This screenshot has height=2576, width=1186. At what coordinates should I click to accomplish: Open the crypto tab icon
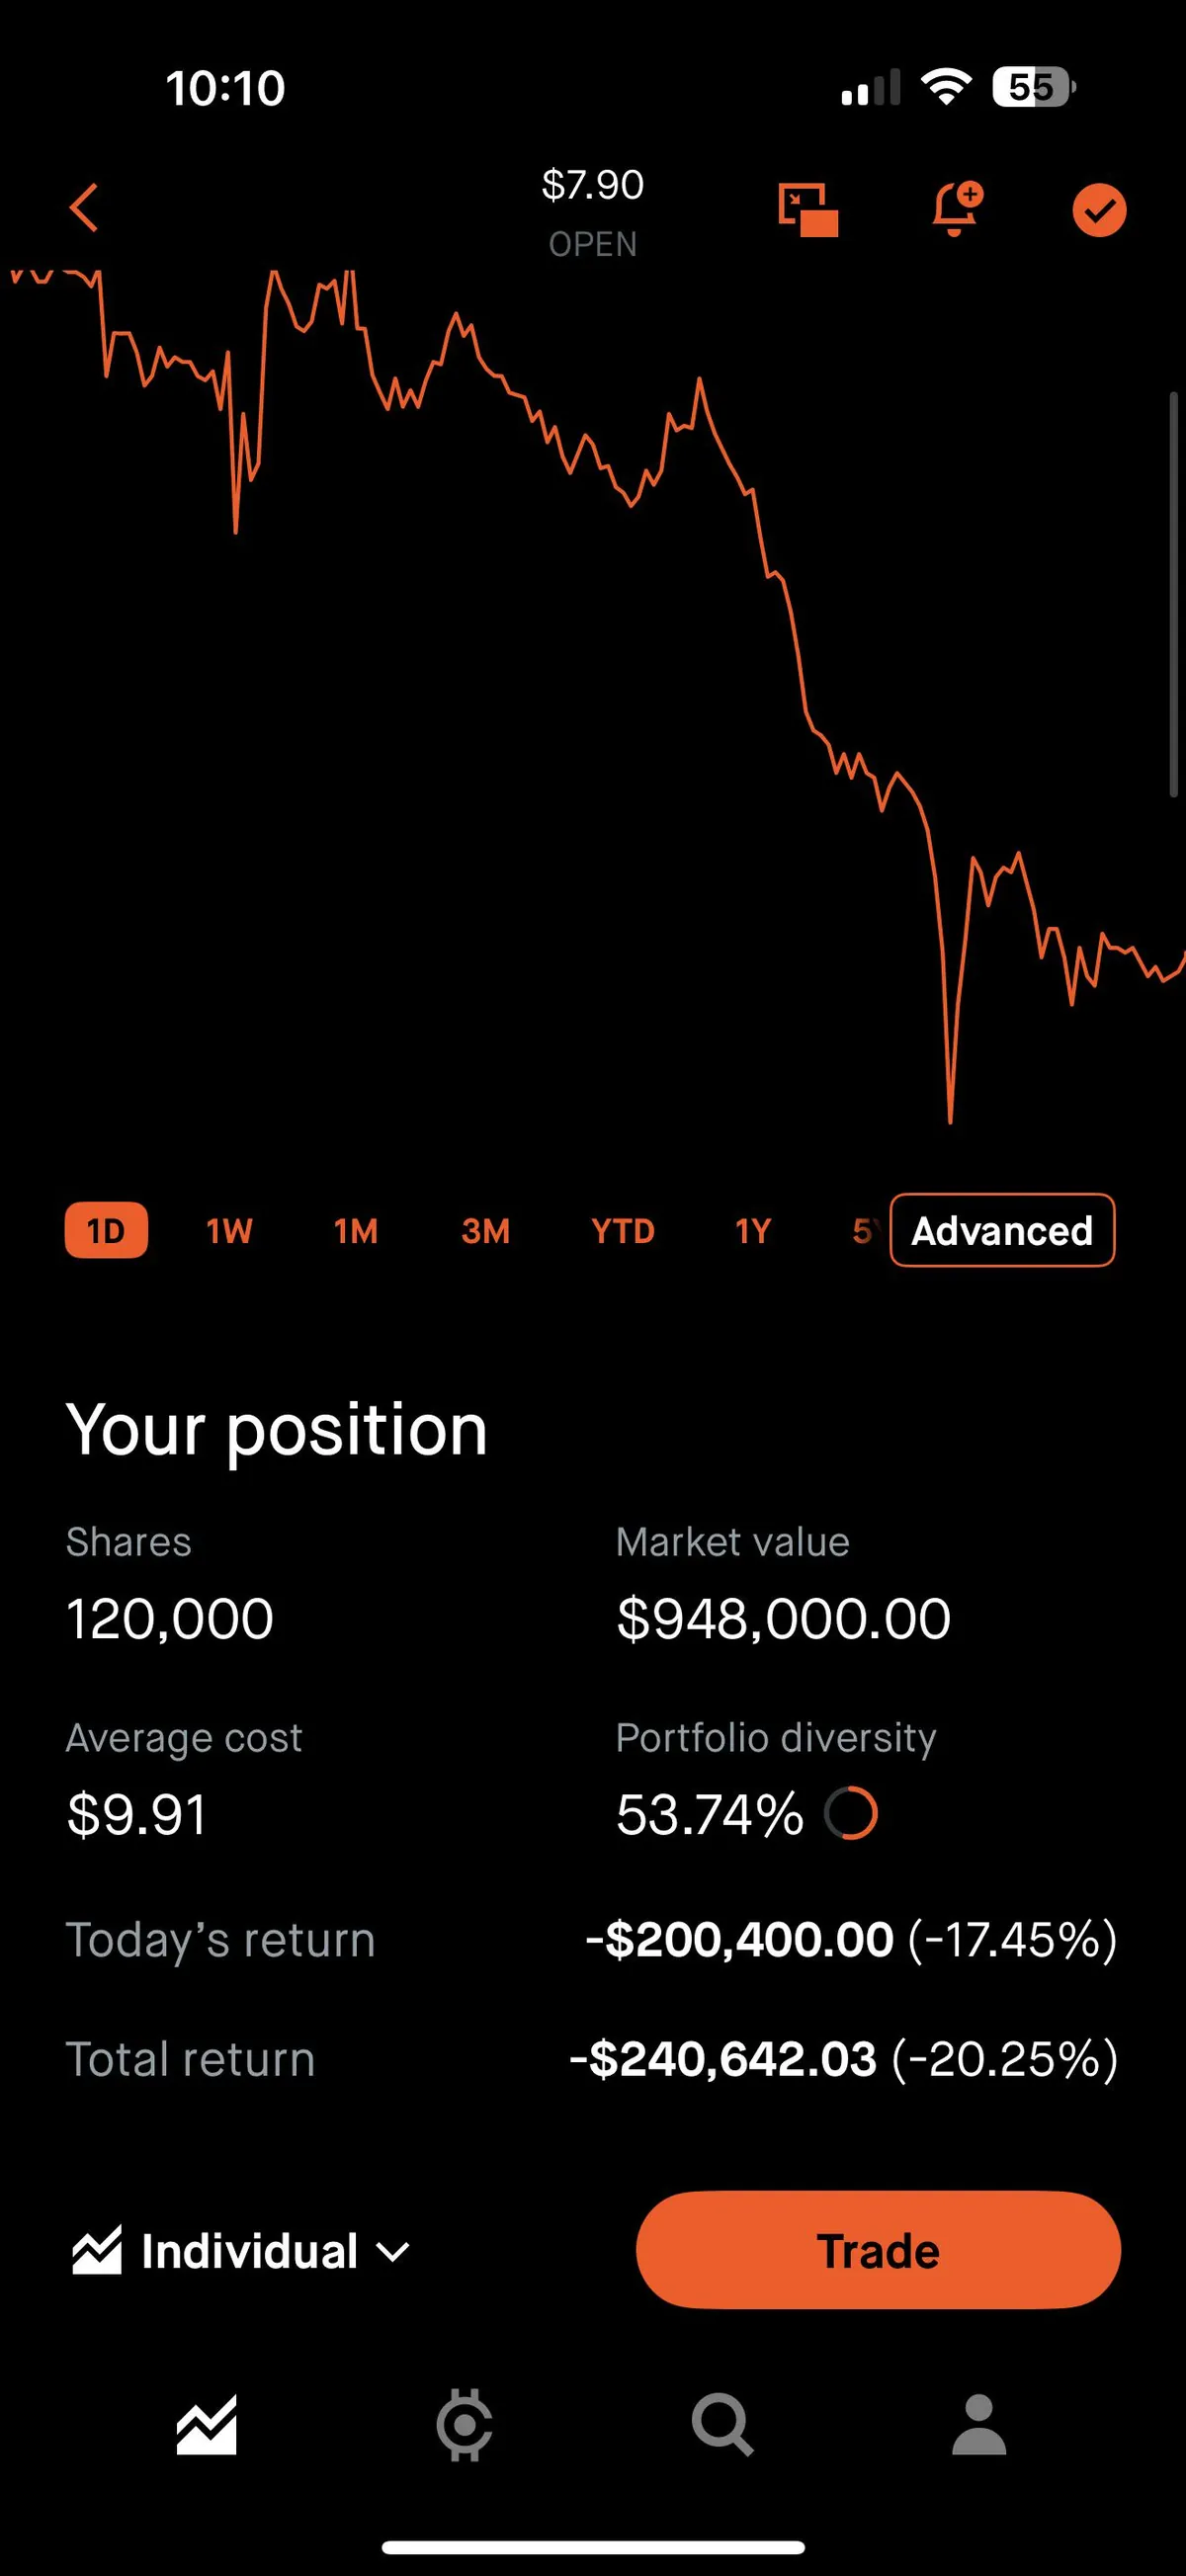pos(464,2424)
